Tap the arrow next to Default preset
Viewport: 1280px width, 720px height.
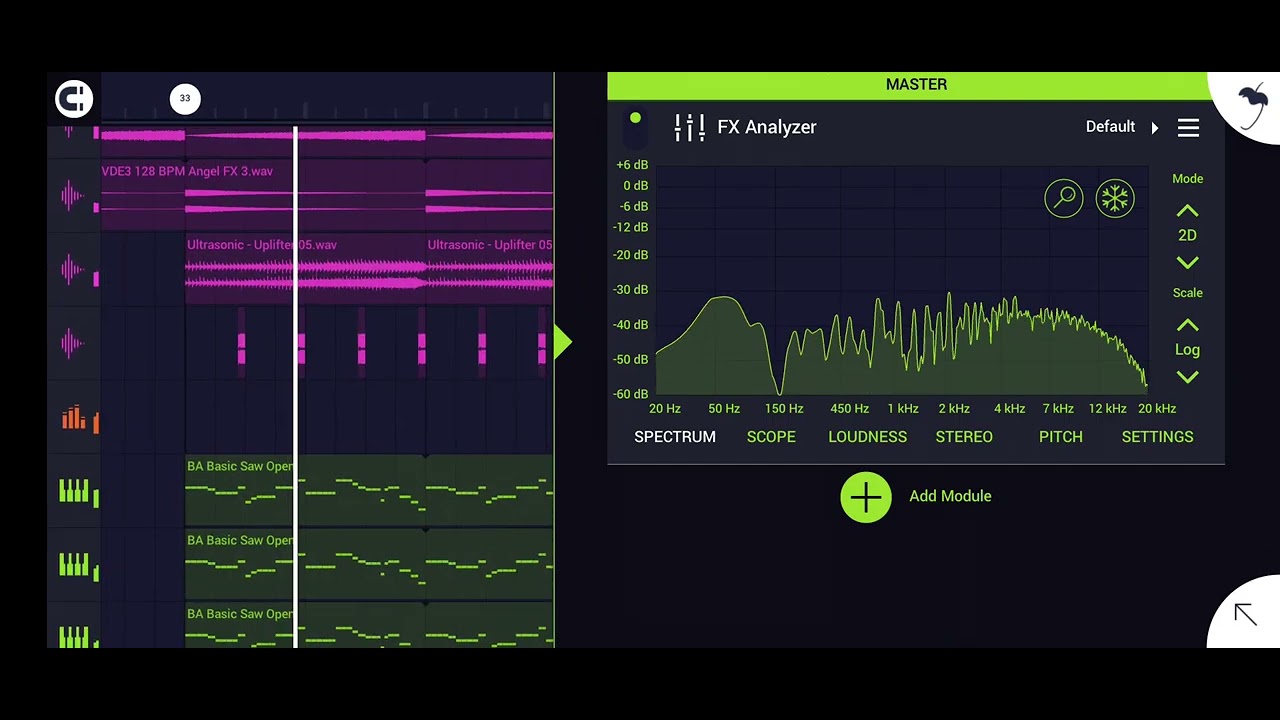1155,128
